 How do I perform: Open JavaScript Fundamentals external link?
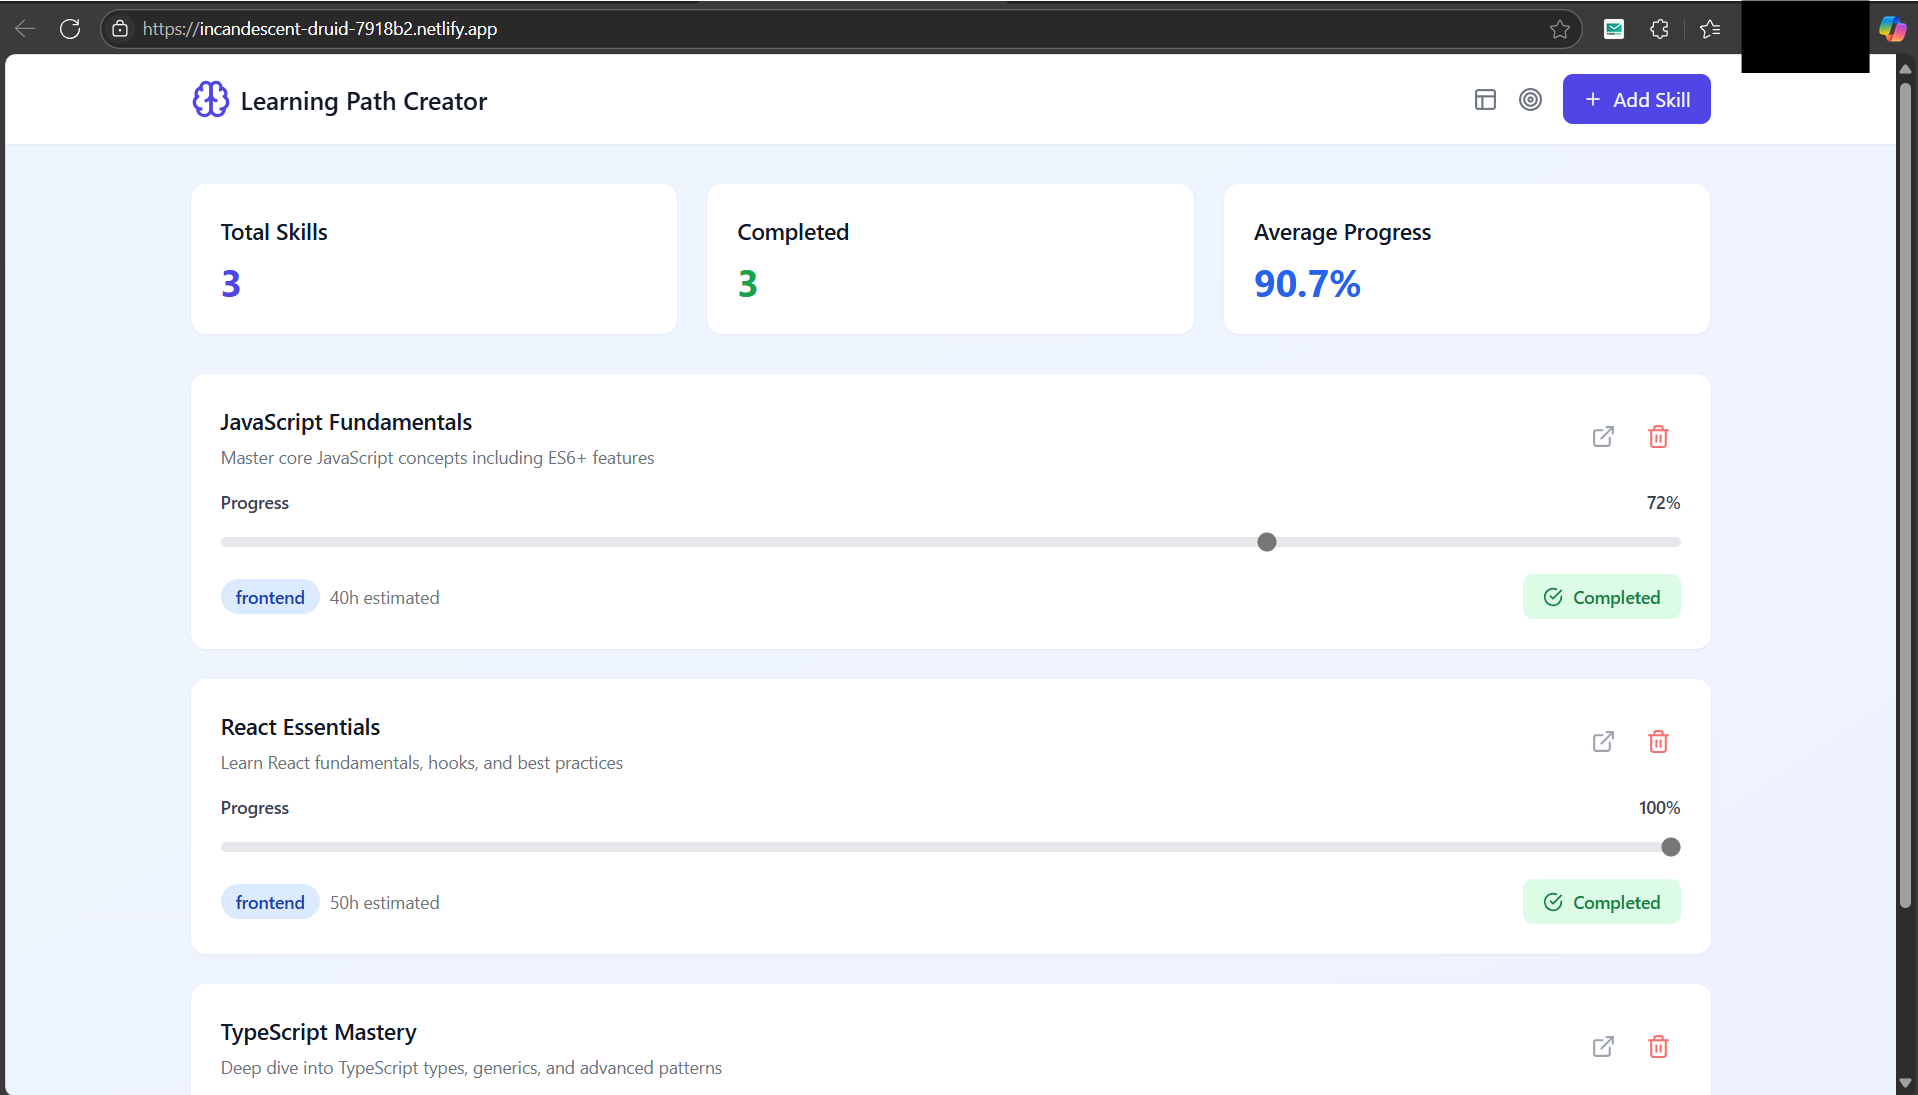pyautogui.click(x=1603, y=436)
